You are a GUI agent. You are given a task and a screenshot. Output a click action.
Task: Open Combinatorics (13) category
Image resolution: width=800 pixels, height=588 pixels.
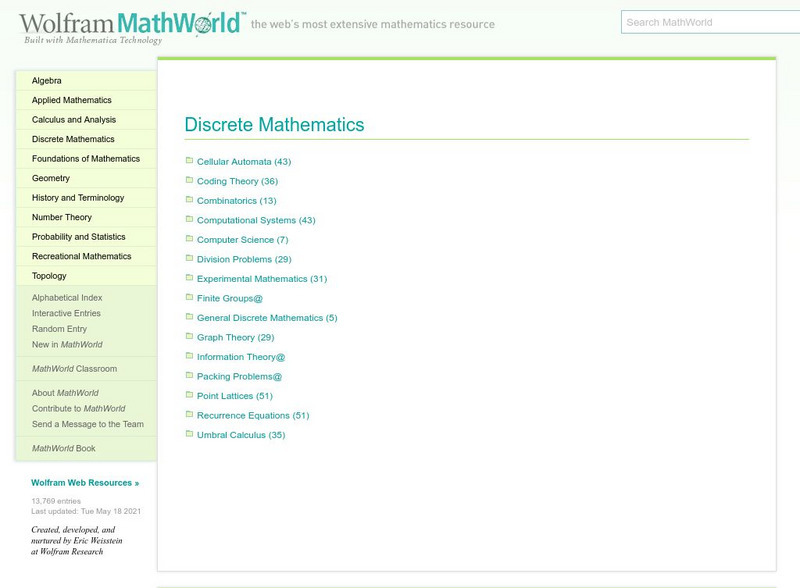pyautogui.click(x=237, y=201)
